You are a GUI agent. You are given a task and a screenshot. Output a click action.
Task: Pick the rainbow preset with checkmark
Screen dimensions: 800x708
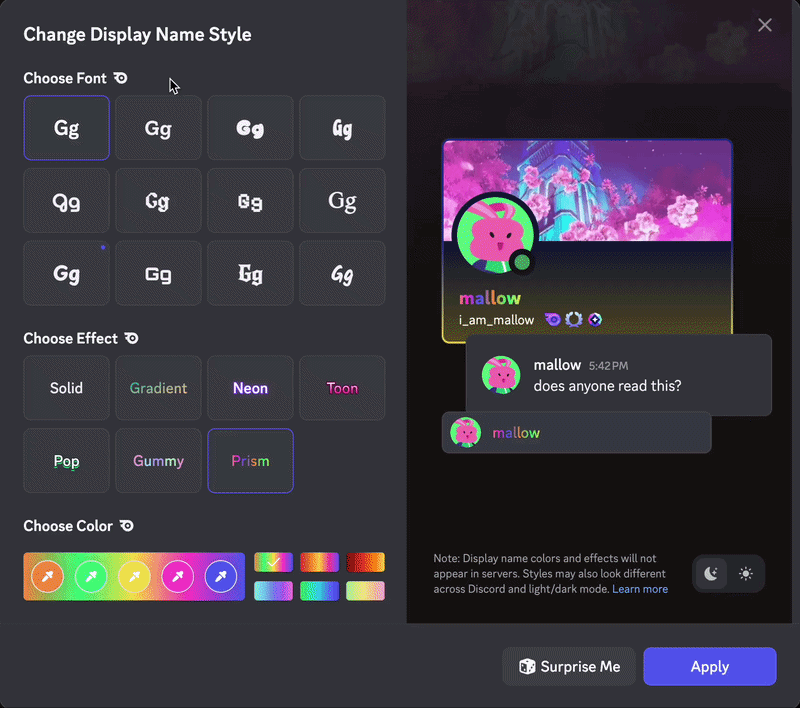(x=273, y=562)
